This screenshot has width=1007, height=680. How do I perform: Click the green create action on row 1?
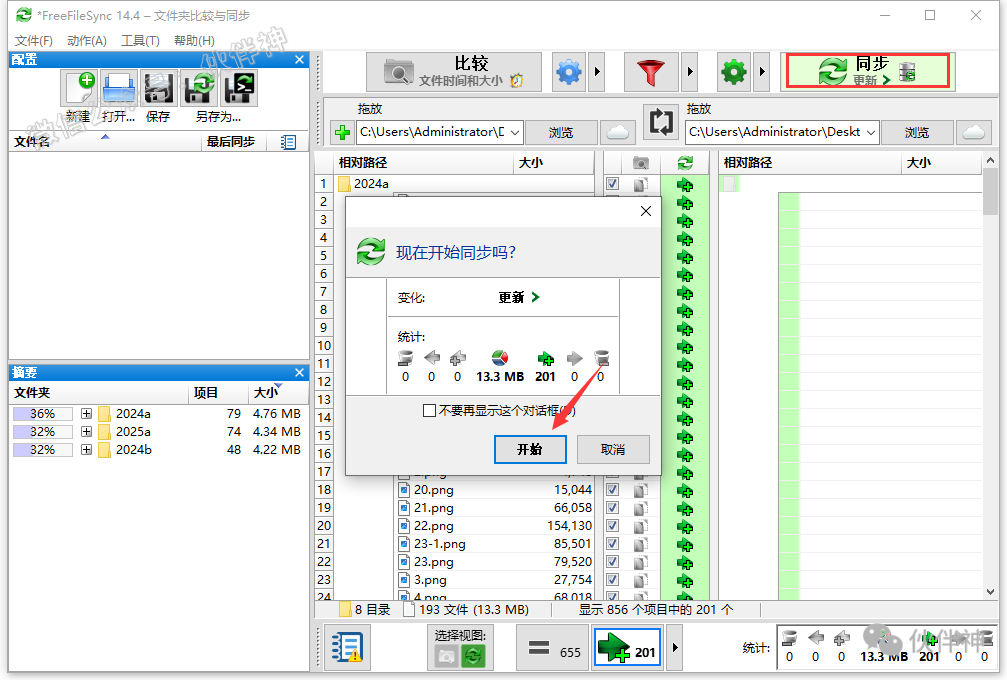coord(685,185)
